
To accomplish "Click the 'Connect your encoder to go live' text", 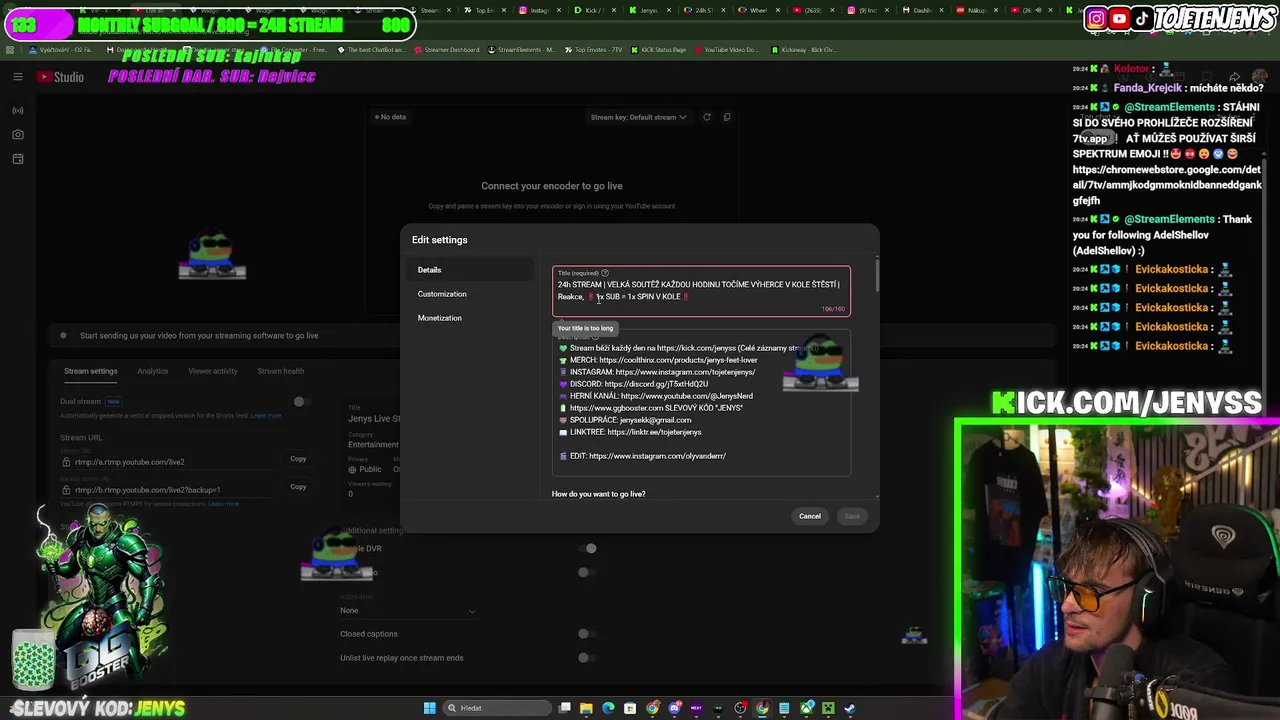I will (552, 186).
